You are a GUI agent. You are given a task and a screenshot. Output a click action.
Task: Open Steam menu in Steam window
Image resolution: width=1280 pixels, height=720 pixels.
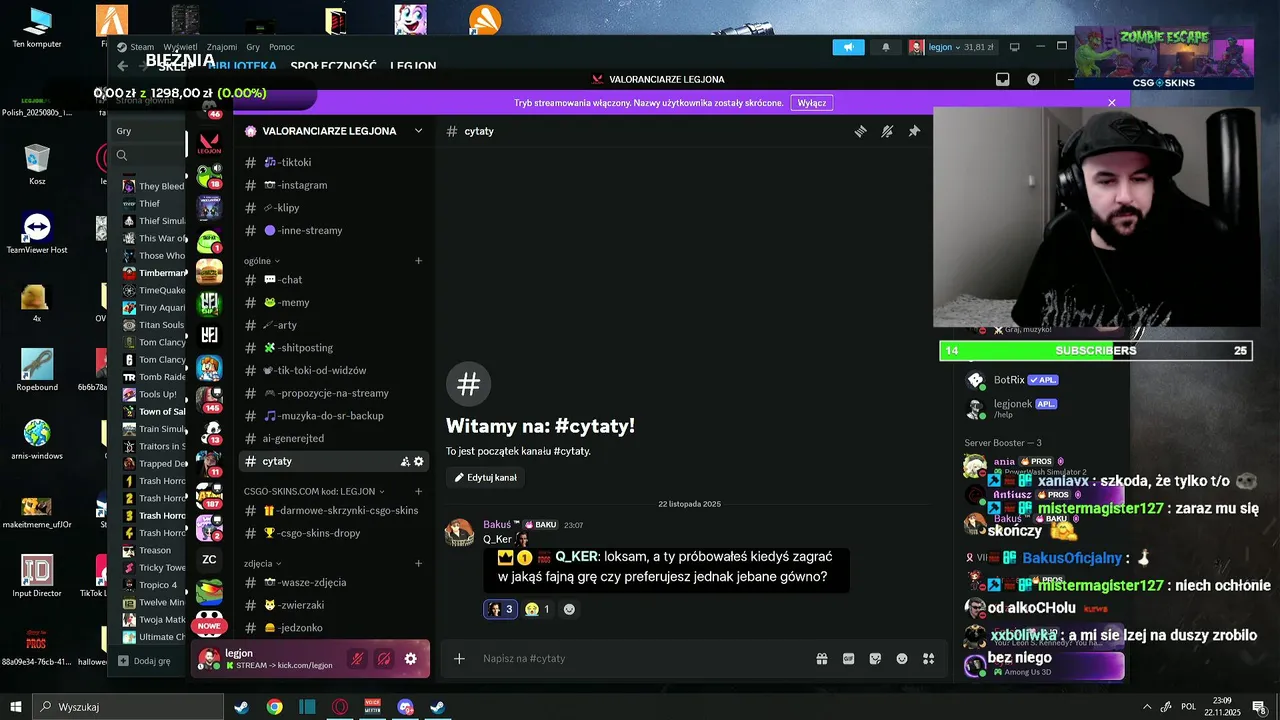pos(142,47)
